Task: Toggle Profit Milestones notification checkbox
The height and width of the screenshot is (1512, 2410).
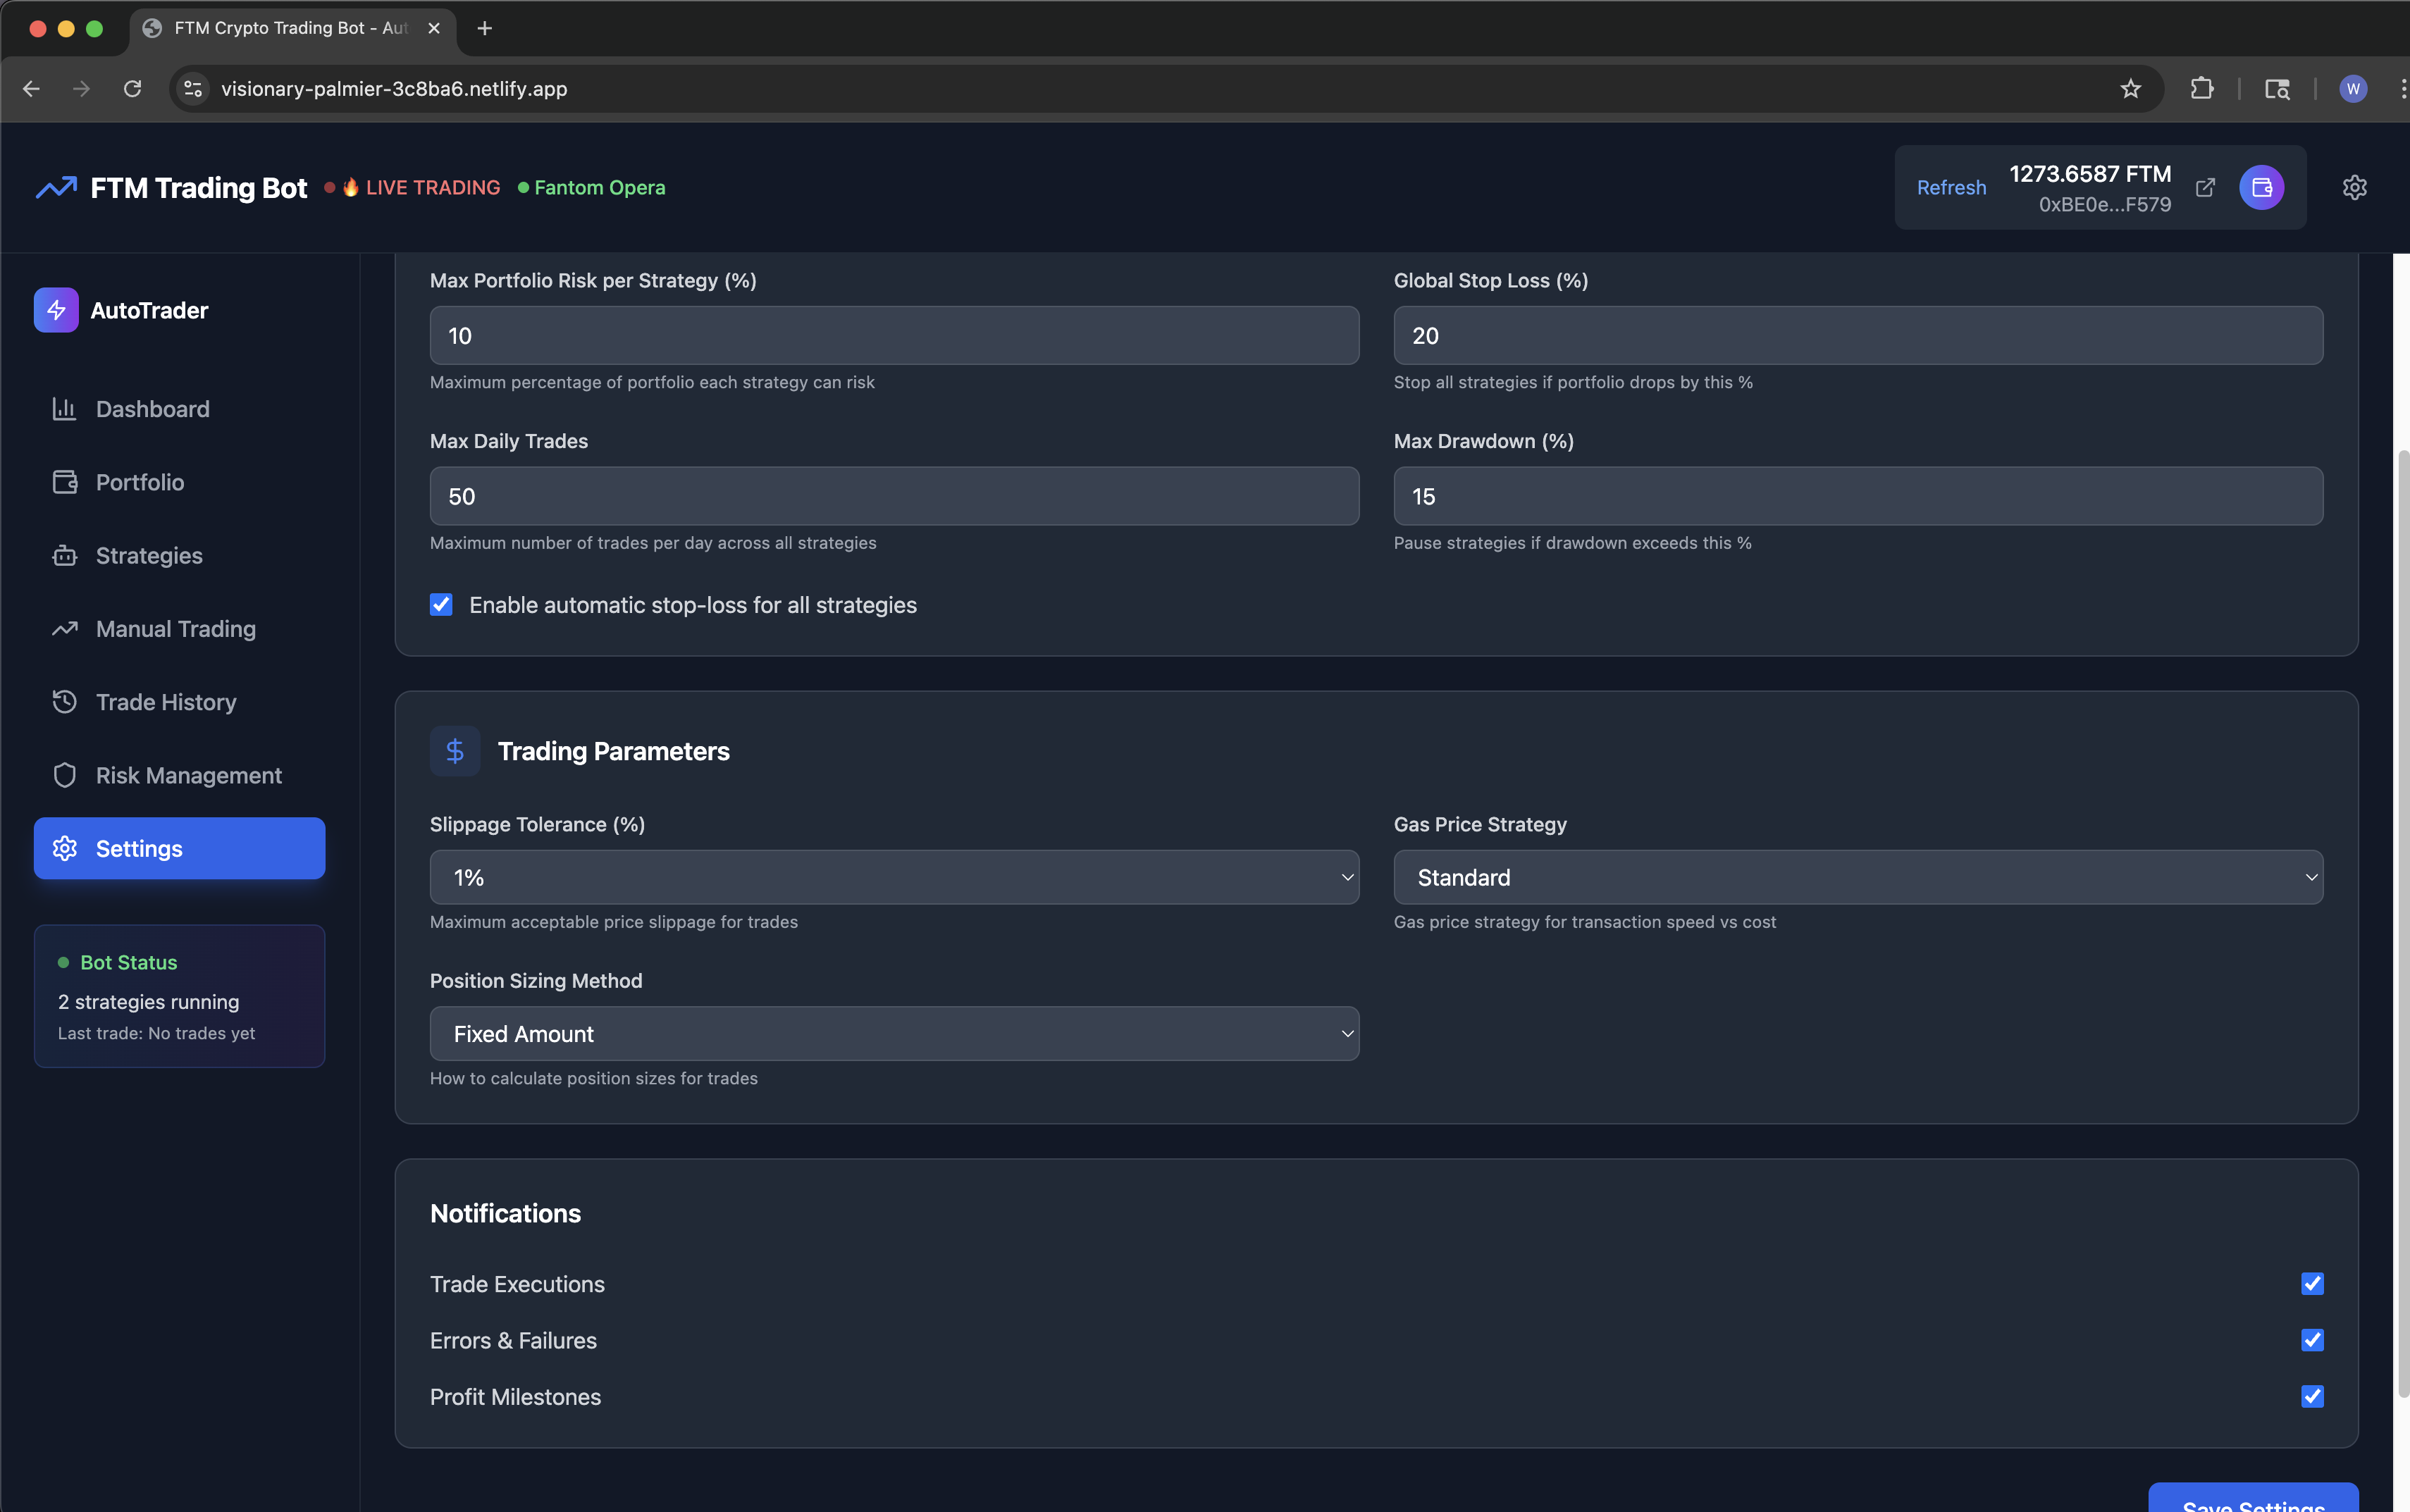Action: pyautogui.click(x=2311, y=1396)
